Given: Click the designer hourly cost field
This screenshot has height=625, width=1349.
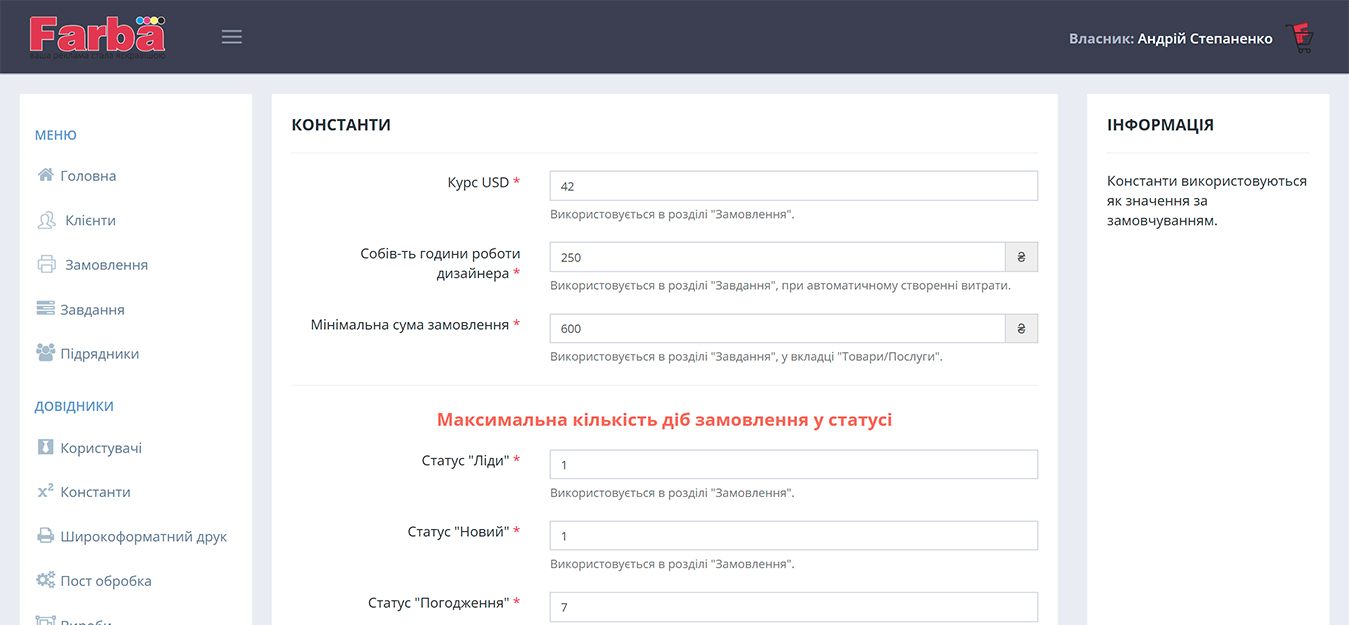Looking at the screenshot, I should click(x=777, y=257).
